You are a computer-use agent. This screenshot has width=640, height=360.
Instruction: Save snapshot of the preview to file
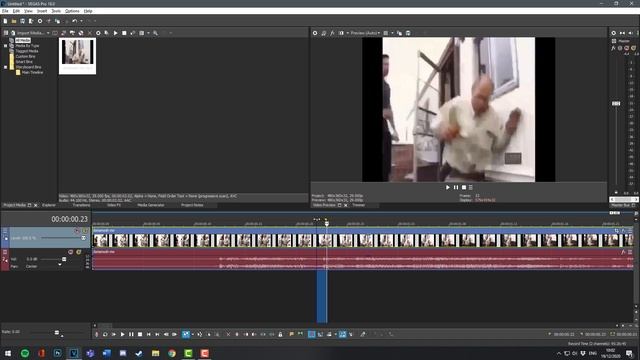[x=408, y=33]
